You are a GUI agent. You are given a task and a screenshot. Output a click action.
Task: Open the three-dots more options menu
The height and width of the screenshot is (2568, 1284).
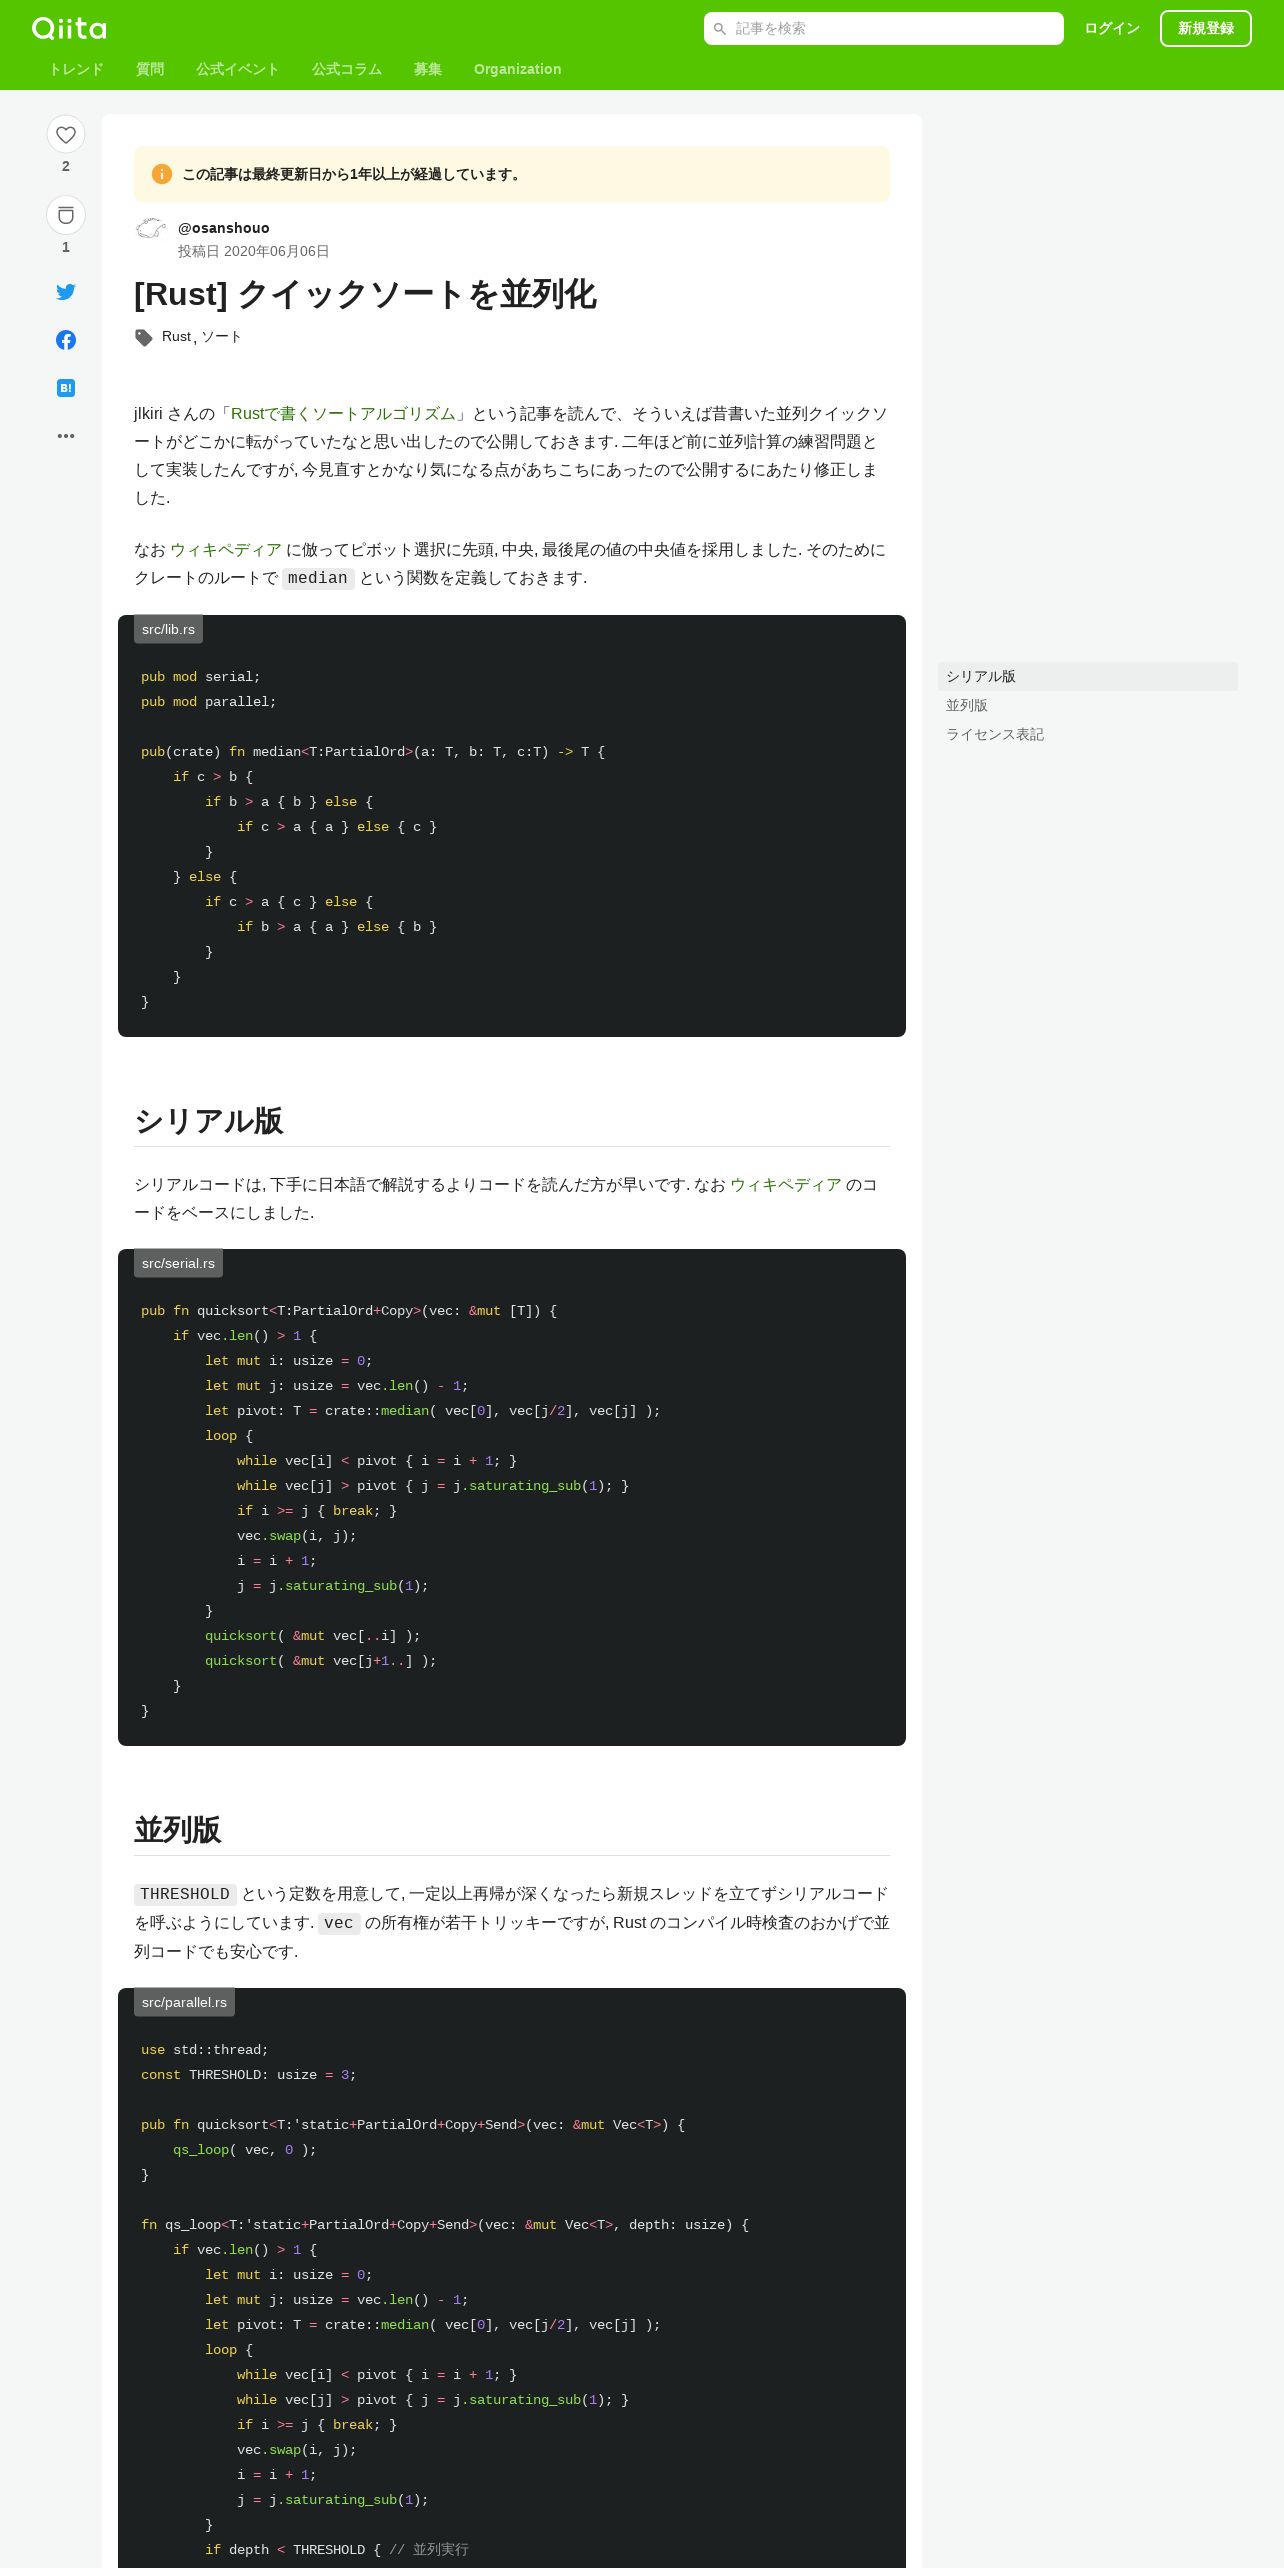tap(66, 436)
